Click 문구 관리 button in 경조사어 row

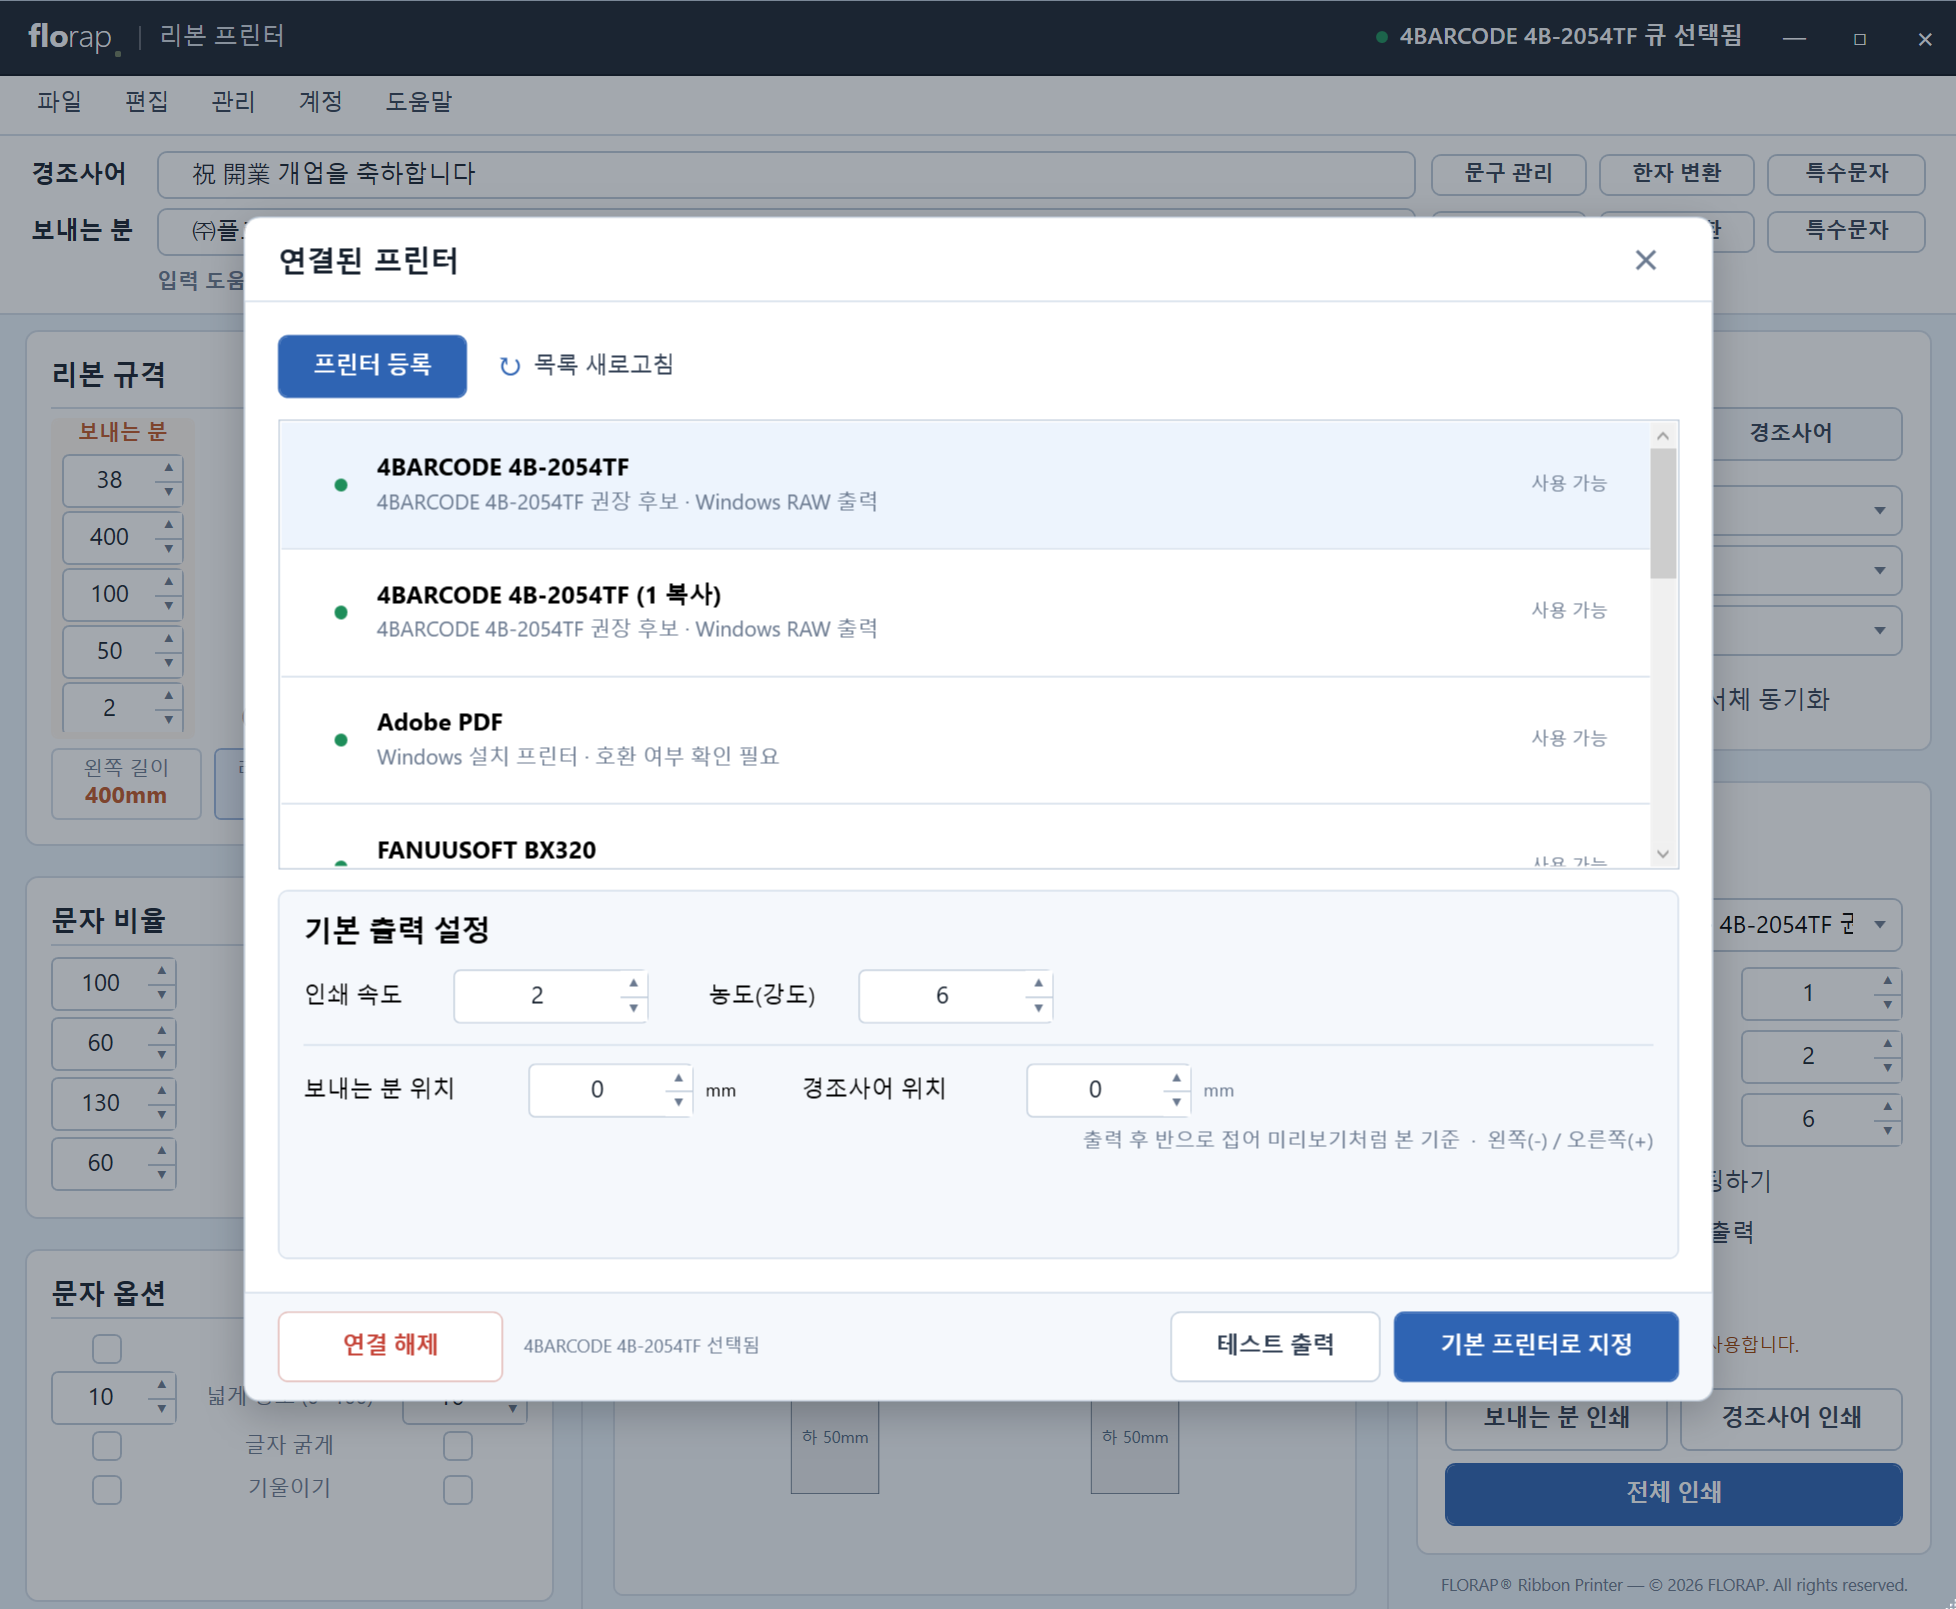coord(1508,174)
